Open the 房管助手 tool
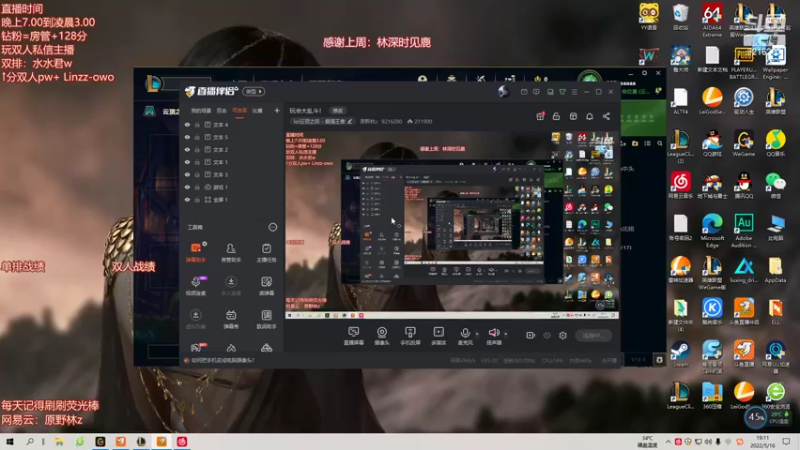The height and width of the screenshot is (450, 800). (x=231, y=252)
